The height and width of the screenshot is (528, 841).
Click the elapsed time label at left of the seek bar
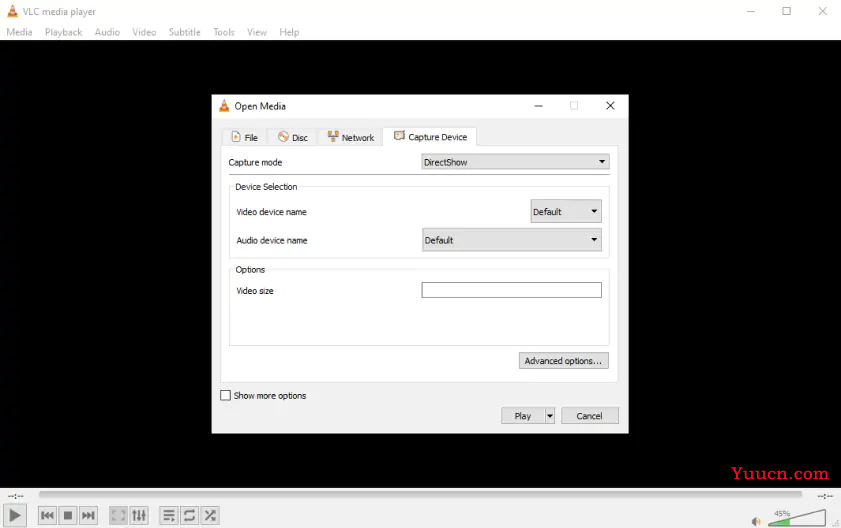tap(16, 496)
